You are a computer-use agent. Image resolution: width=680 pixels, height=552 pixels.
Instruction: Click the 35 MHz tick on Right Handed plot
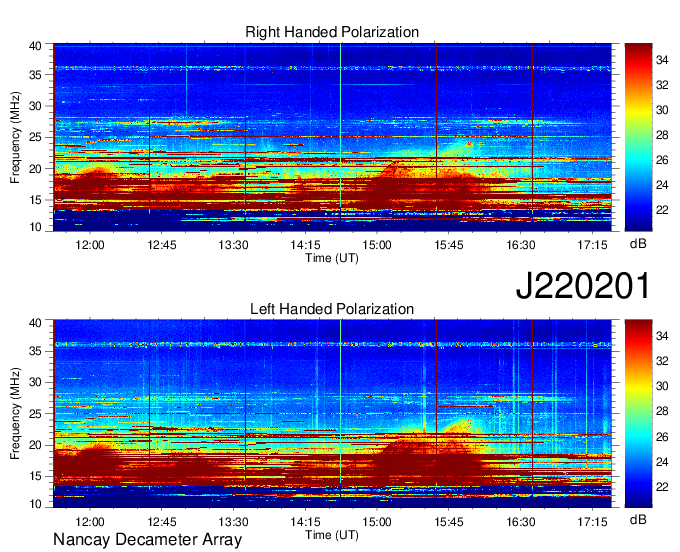[x=36, y=75]
